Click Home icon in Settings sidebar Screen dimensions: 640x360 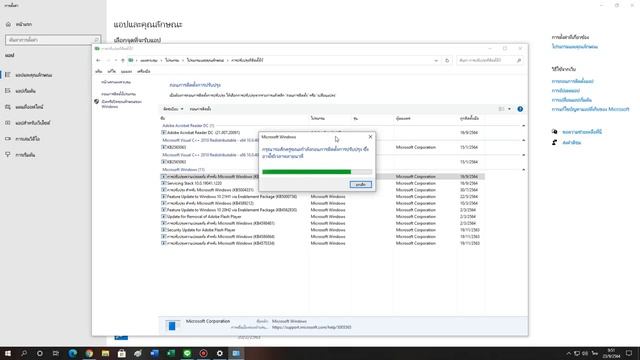[8, 24]
